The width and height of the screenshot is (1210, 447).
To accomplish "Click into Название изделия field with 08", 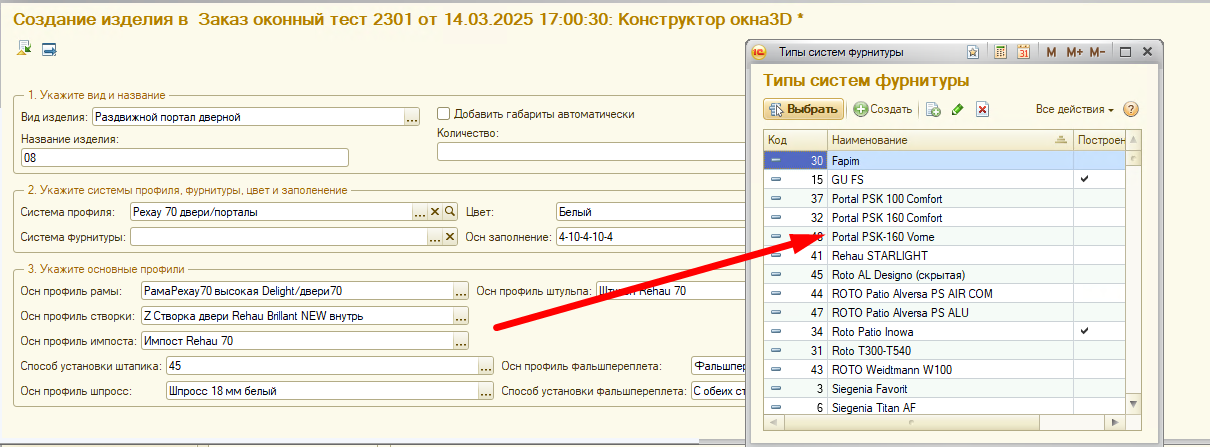I will click(x=184, y=157).
